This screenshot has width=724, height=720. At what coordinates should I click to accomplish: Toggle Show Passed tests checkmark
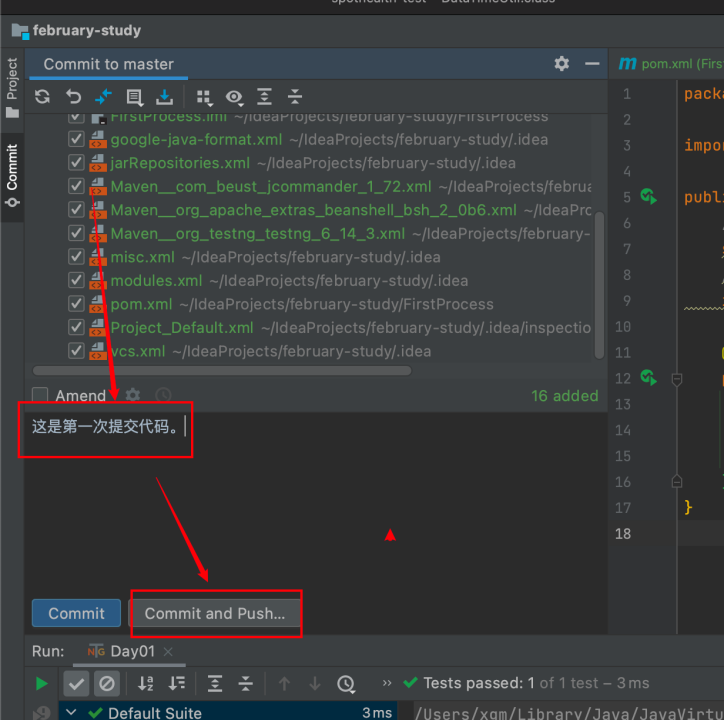(76, 684)
